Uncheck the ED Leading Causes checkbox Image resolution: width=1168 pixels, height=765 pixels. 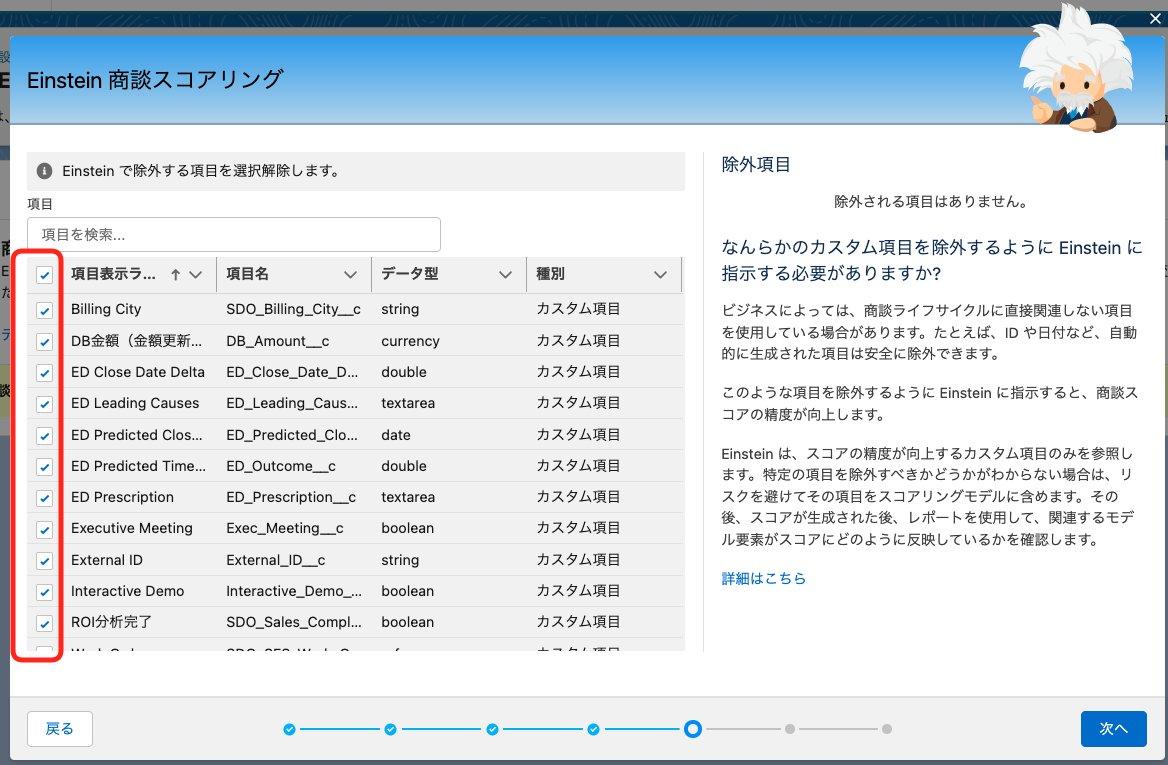coord(45,404)
